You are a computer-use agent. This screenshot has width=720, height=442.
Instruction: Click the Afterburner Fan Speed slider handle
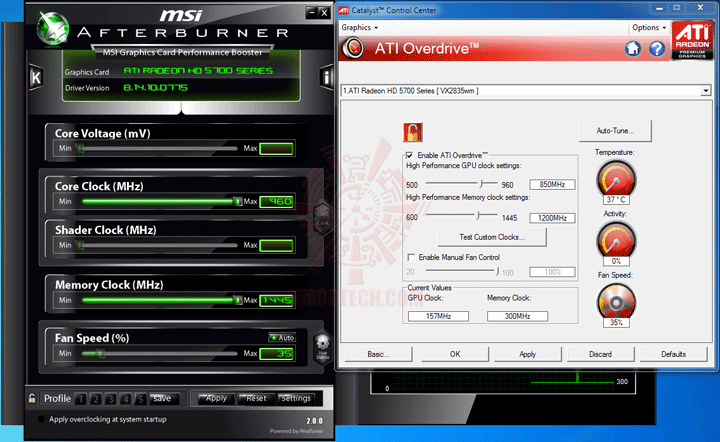(x=100, y=353)
